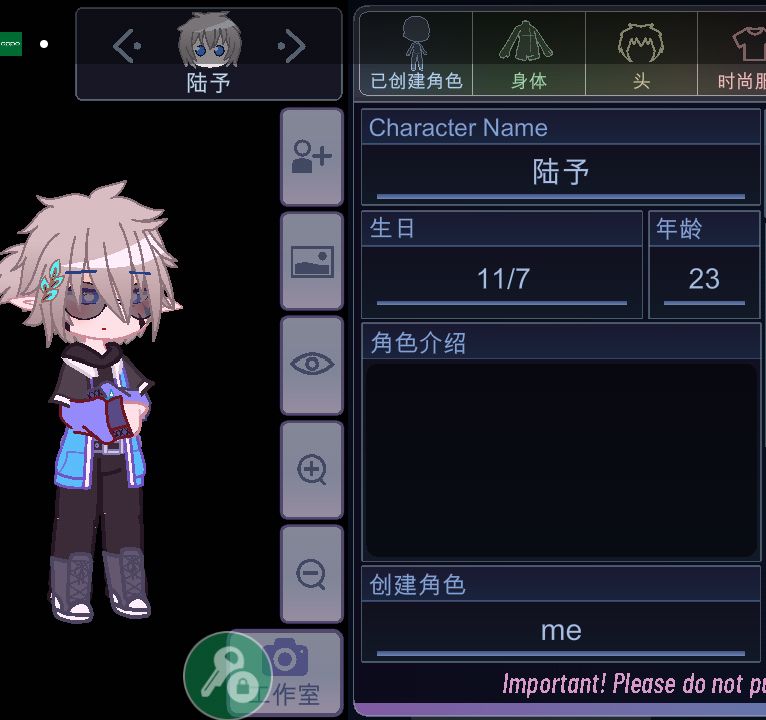766x720 pixels.
Task: Switch to the 头 head tab
Action: tap(641, 53)
